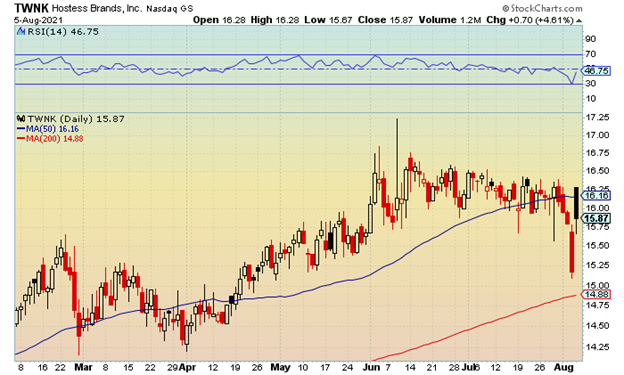Viewport: 624px width, 375px height.
Task: Click the Hostess Brands, Inc. company name
Action: pos(97,8)
